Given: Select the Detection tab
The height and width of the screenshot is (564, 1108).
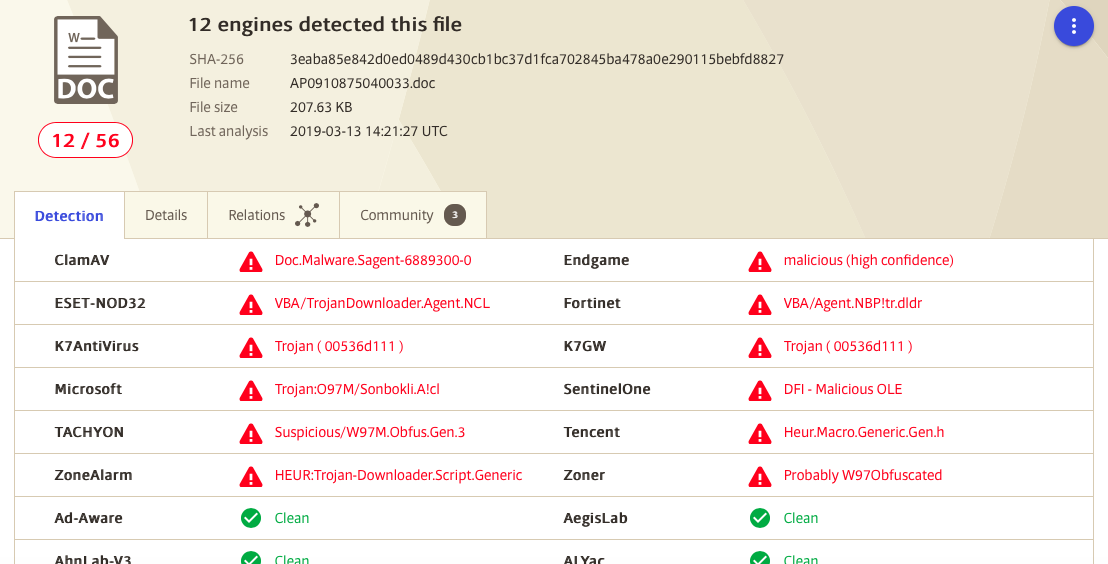Looking at the screenshot, I should 69,216.
